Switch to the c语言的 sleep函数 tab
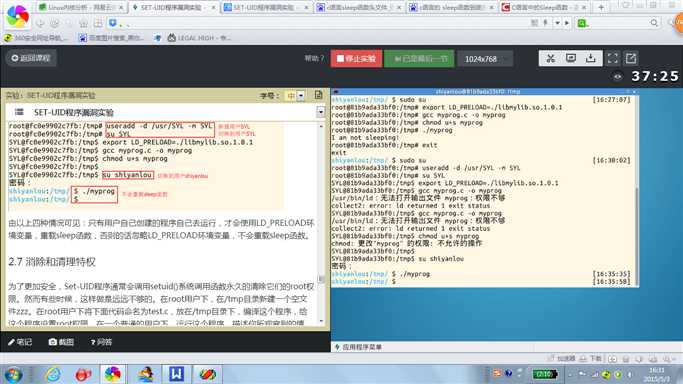This screenshot has height=384, width=683. (x=451, y=7)
